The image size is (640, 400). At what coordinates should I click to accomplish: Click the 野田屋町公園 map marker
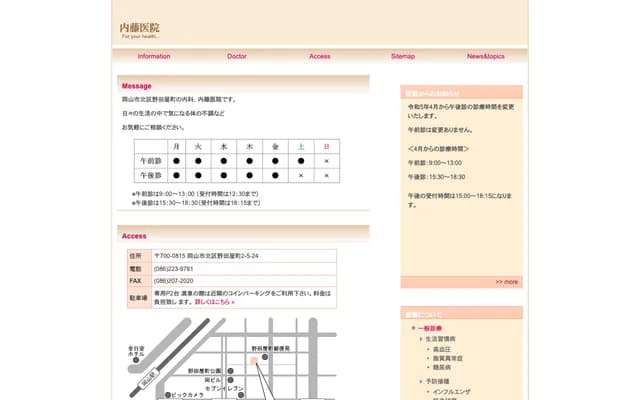coord(230,370)
